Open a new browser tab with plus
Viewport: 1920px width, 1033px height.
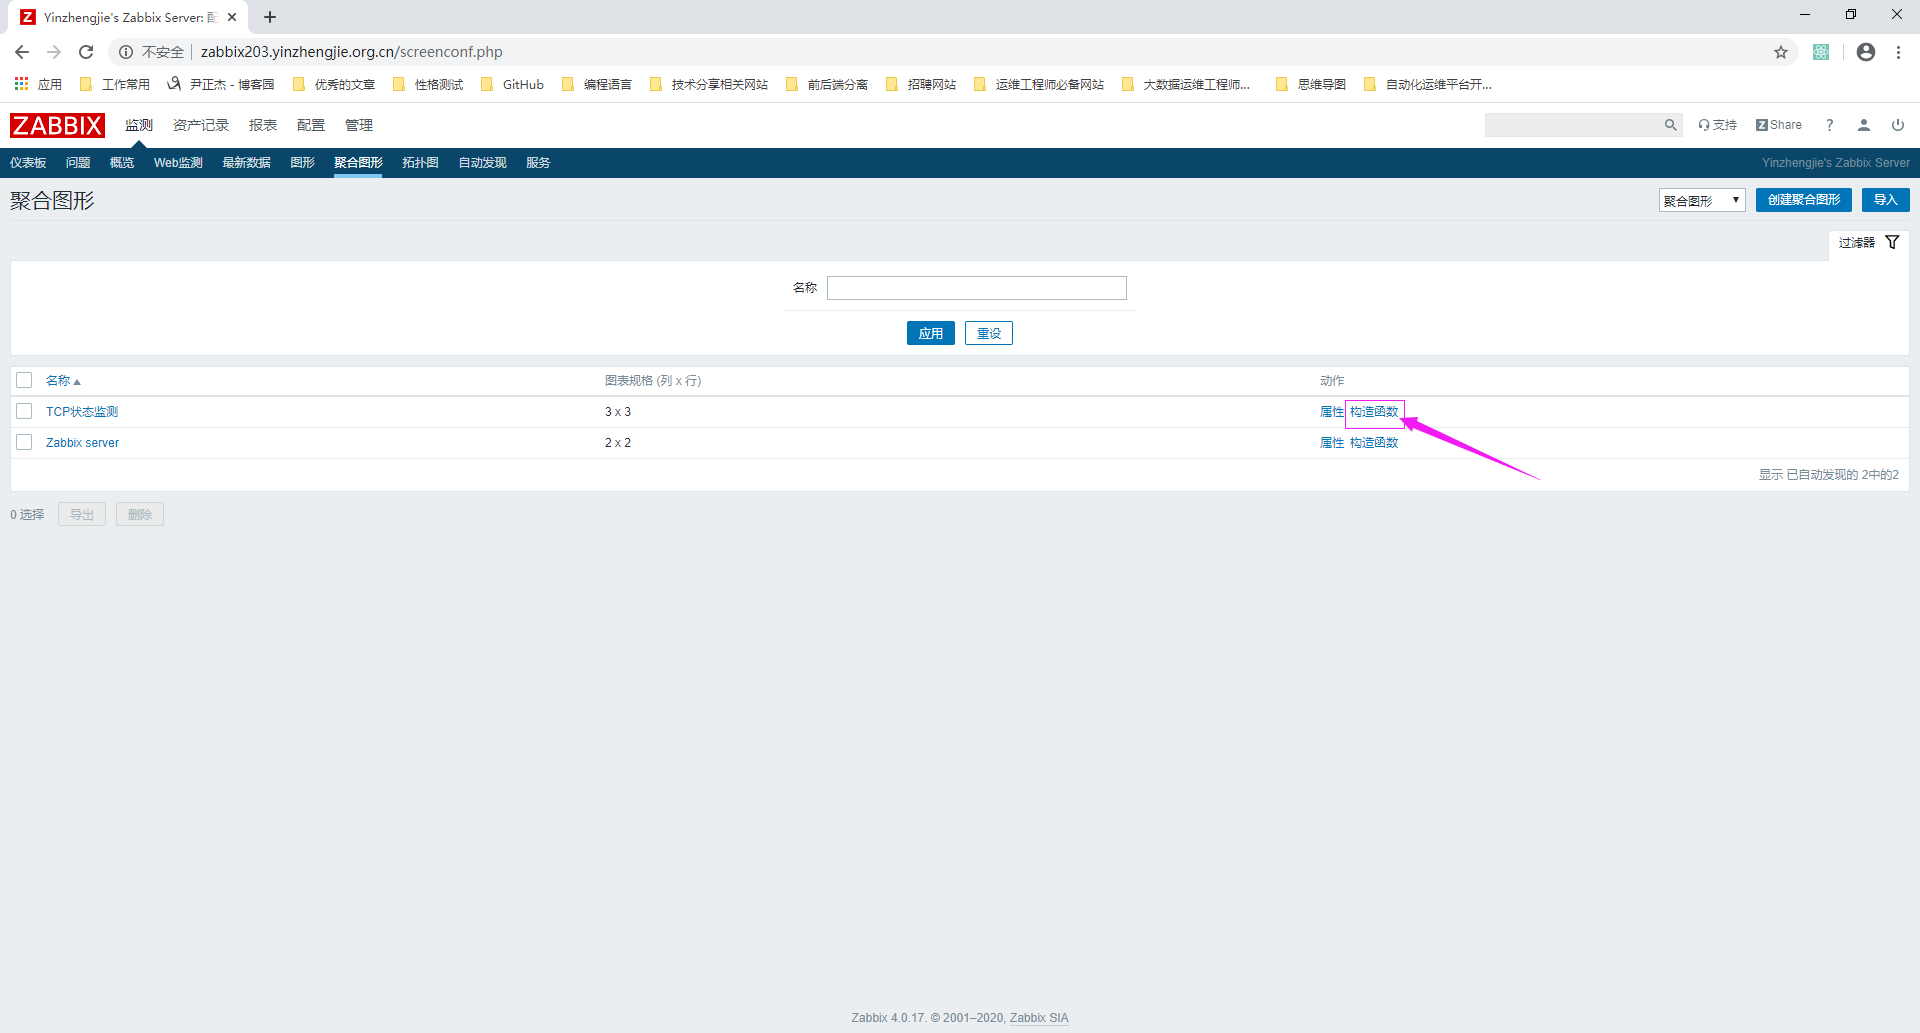pos(270,17)
